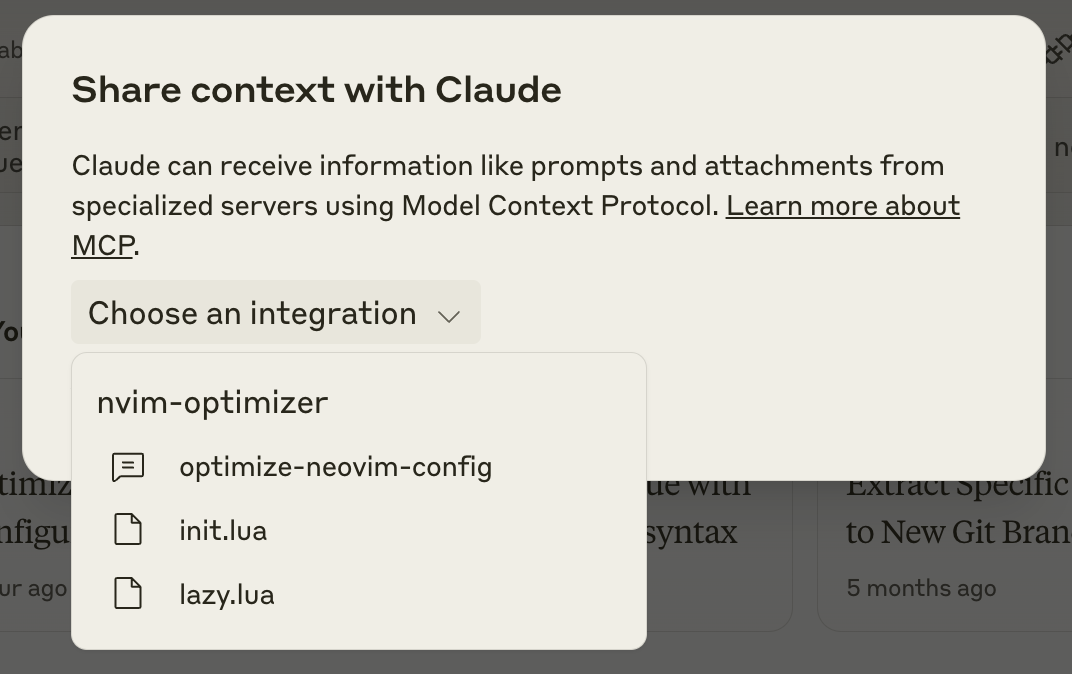Select the nvim-optimizer group header
Image resolution: width=1072 pixels, height=674 pixels.
click(x=213, y=402)
